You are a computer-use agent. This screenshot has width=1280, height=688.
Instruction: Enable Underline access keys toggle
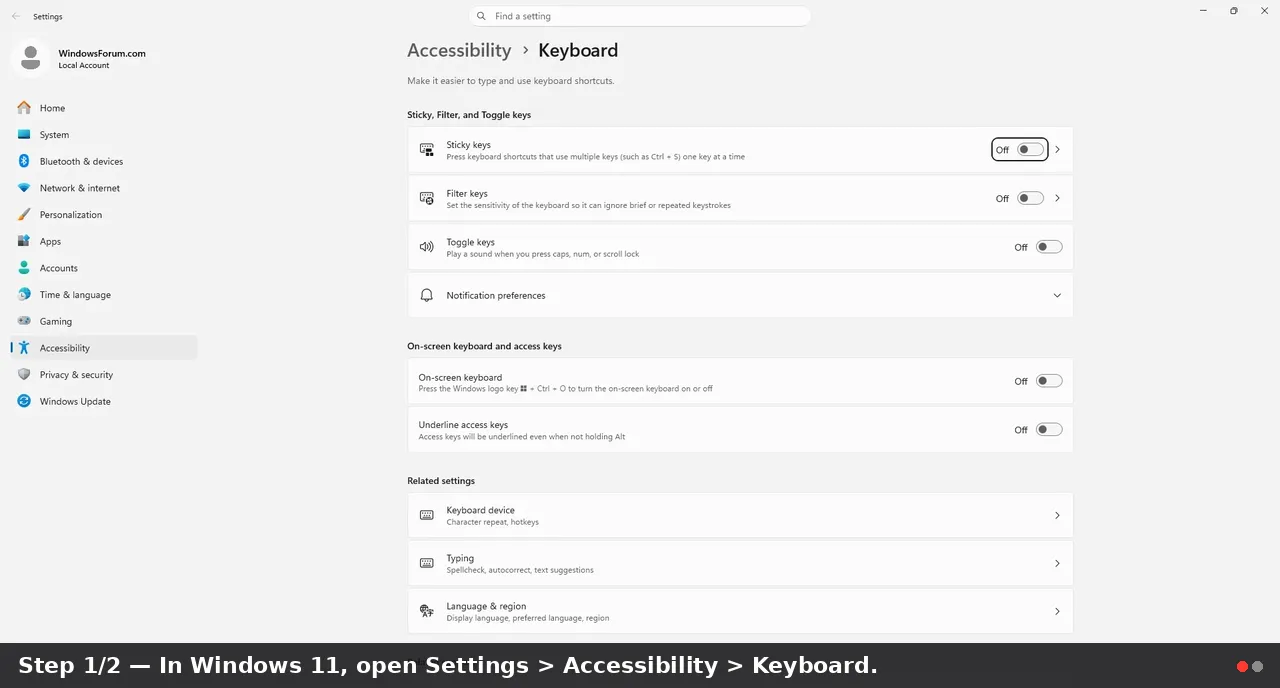pyautogui.click(x=1049, y=430)
